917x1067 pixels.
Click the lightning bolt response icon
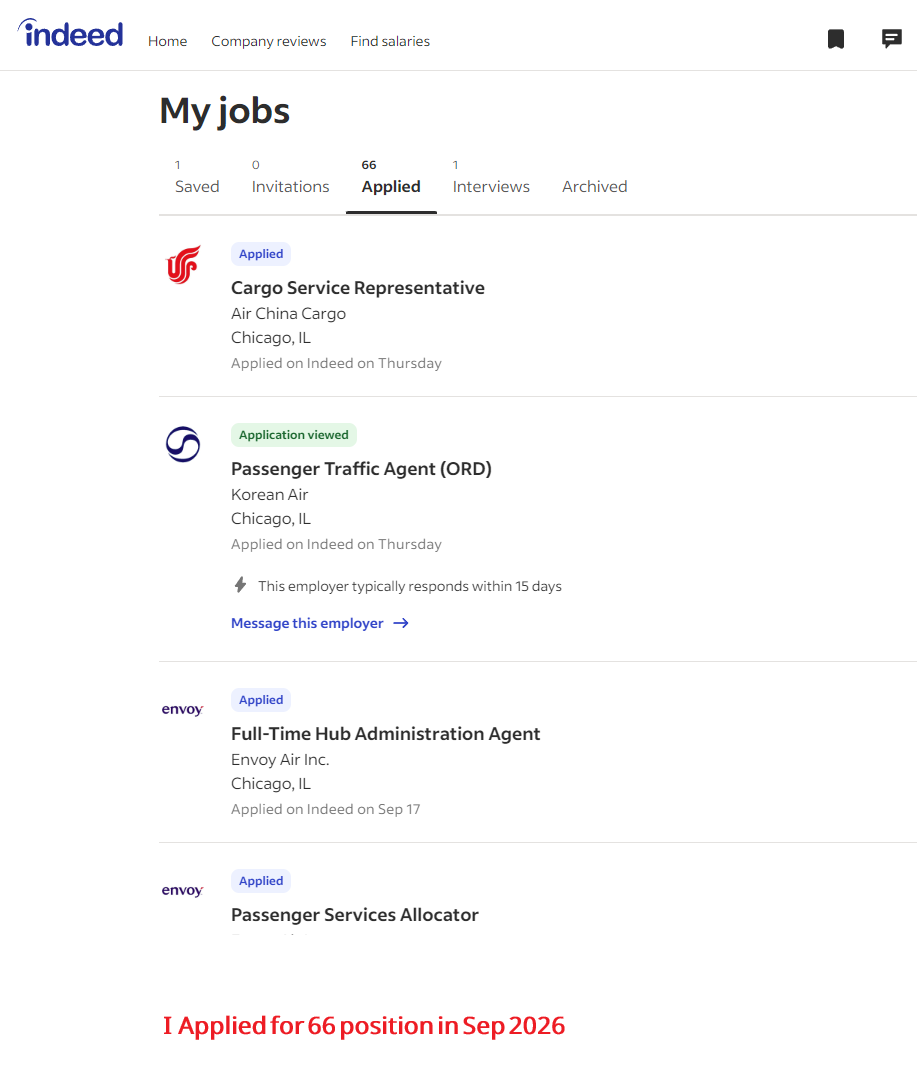tap(240, 585)
